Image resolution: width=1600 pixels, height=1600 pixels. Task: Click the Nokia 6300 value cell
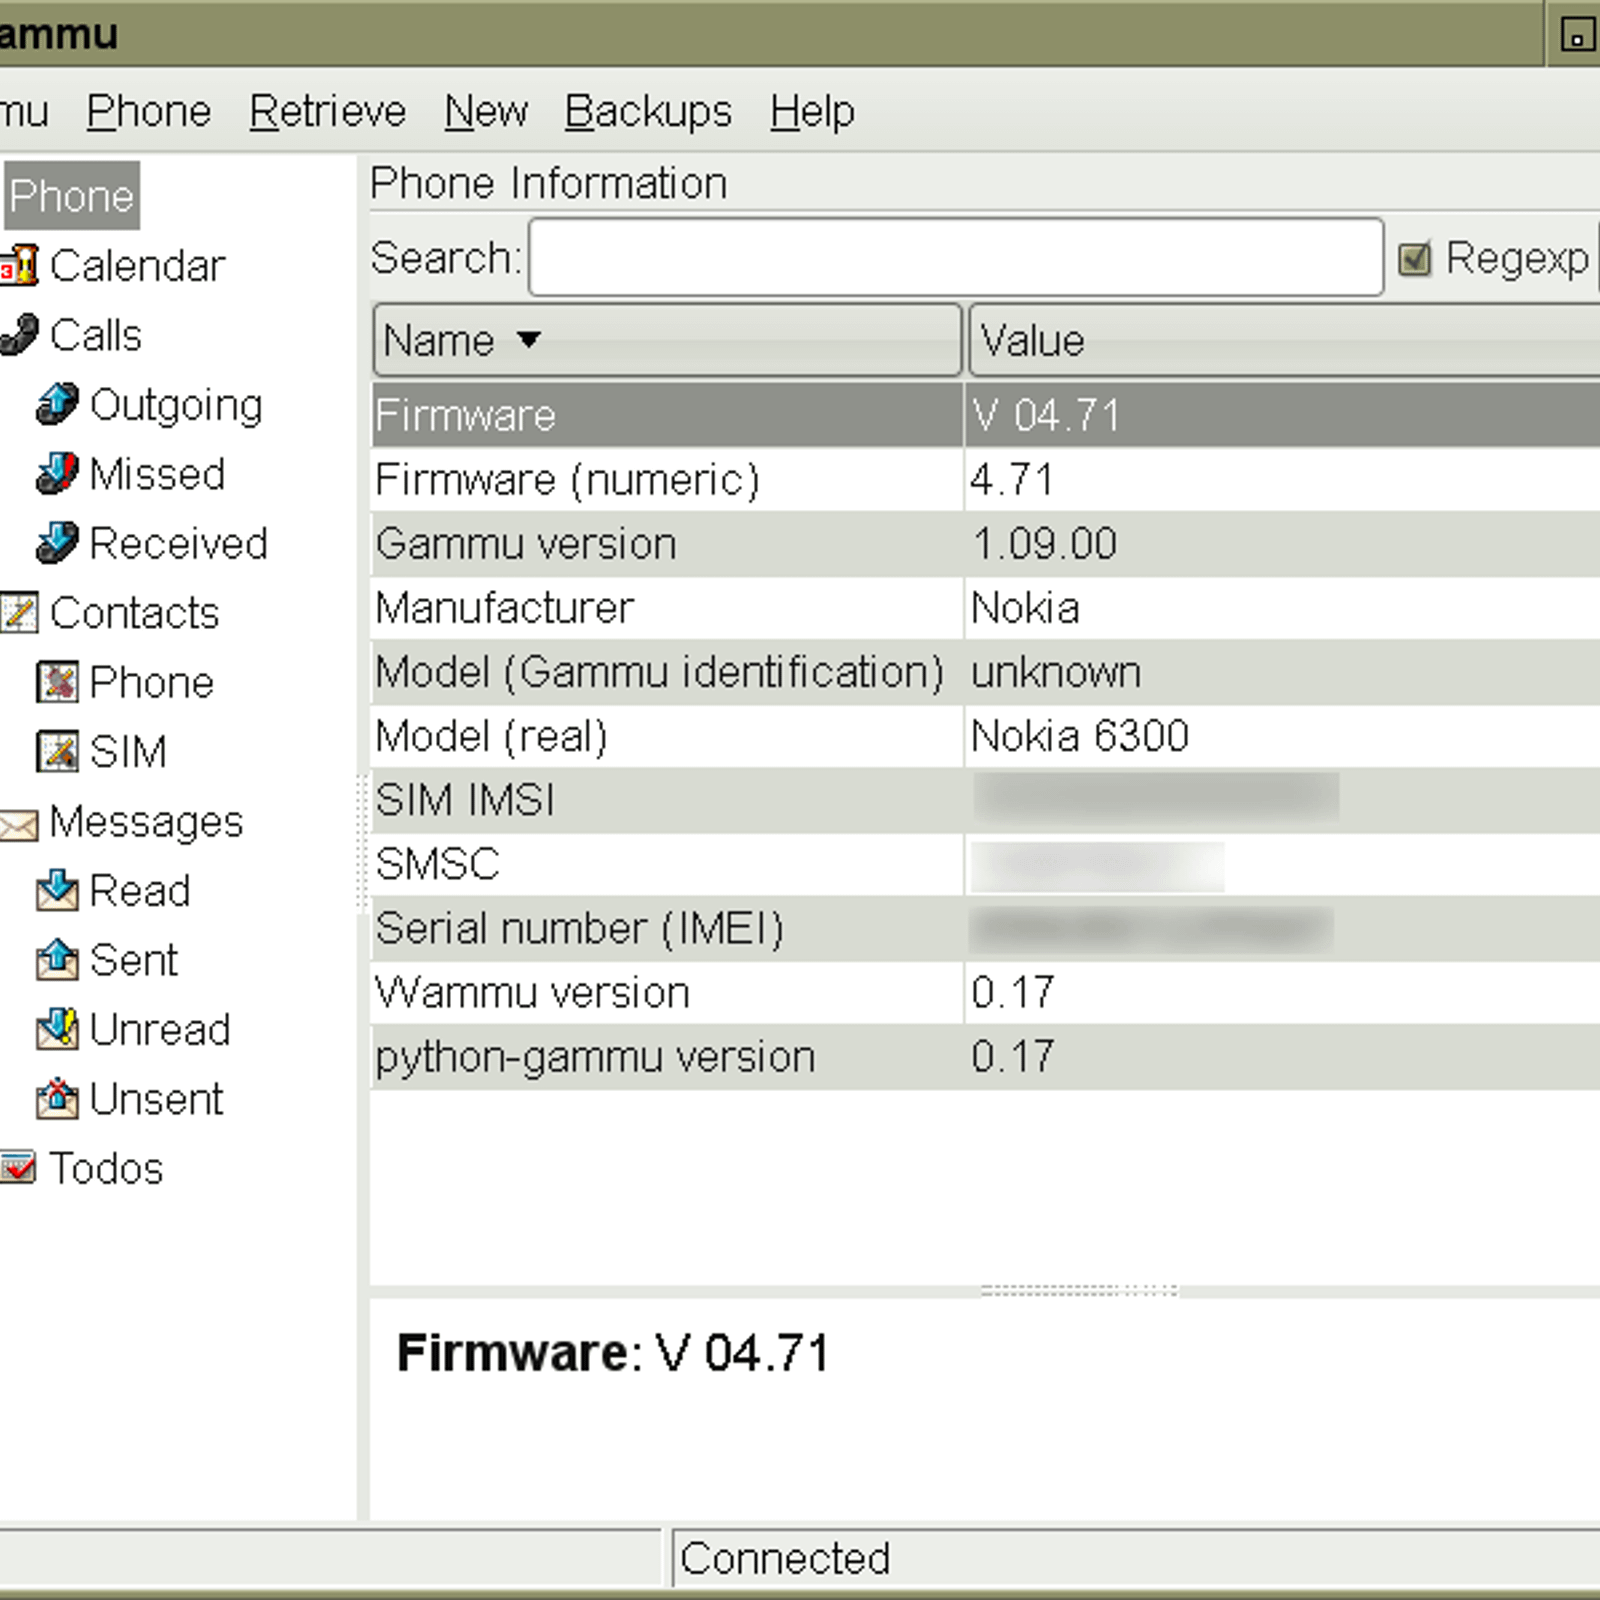(x=1080, y=736)
